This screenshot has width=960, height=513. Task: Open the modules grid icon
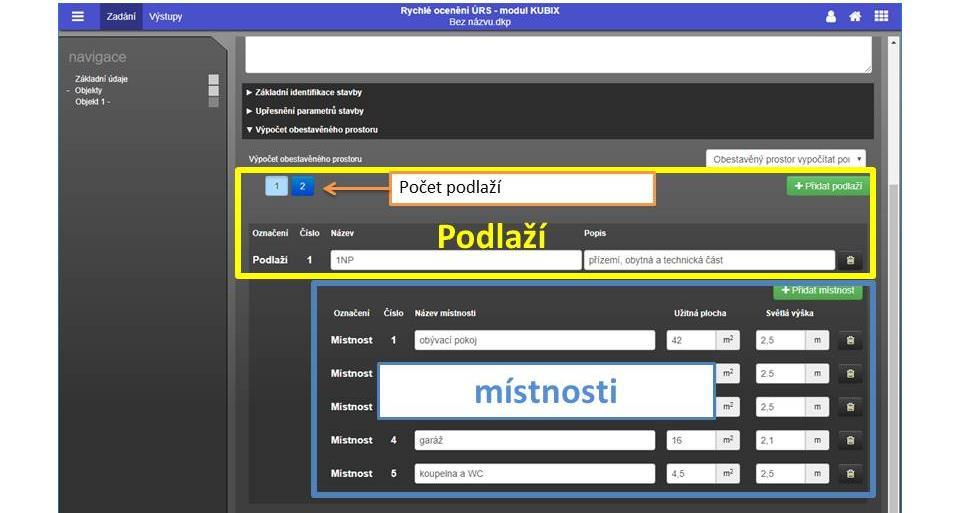pos(881,17)
